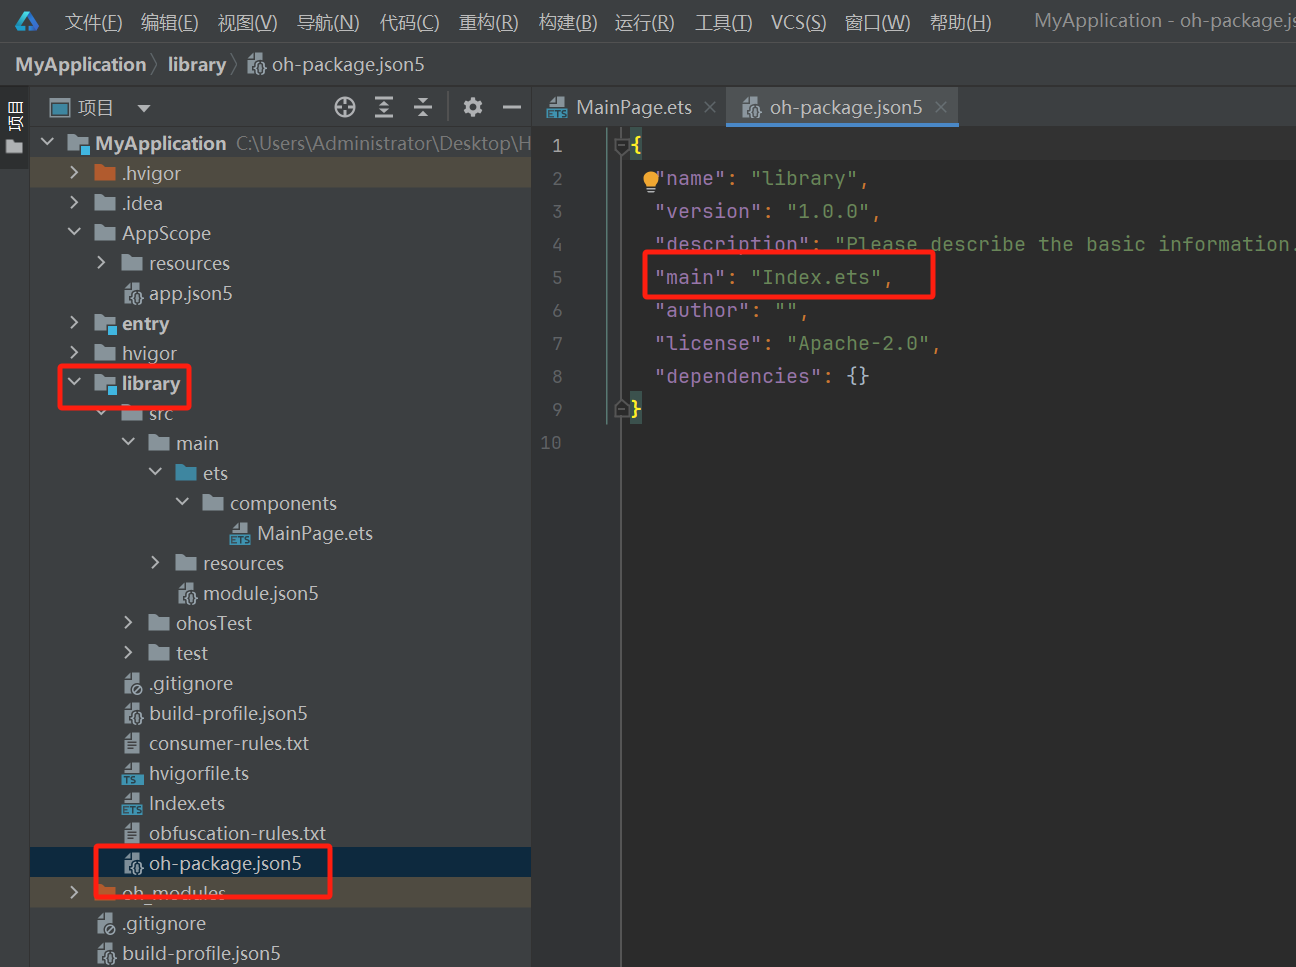1296x967 pixels.
Task: Click the MainPage.ets file icon in tree
Action: click(x=240, y=534)
